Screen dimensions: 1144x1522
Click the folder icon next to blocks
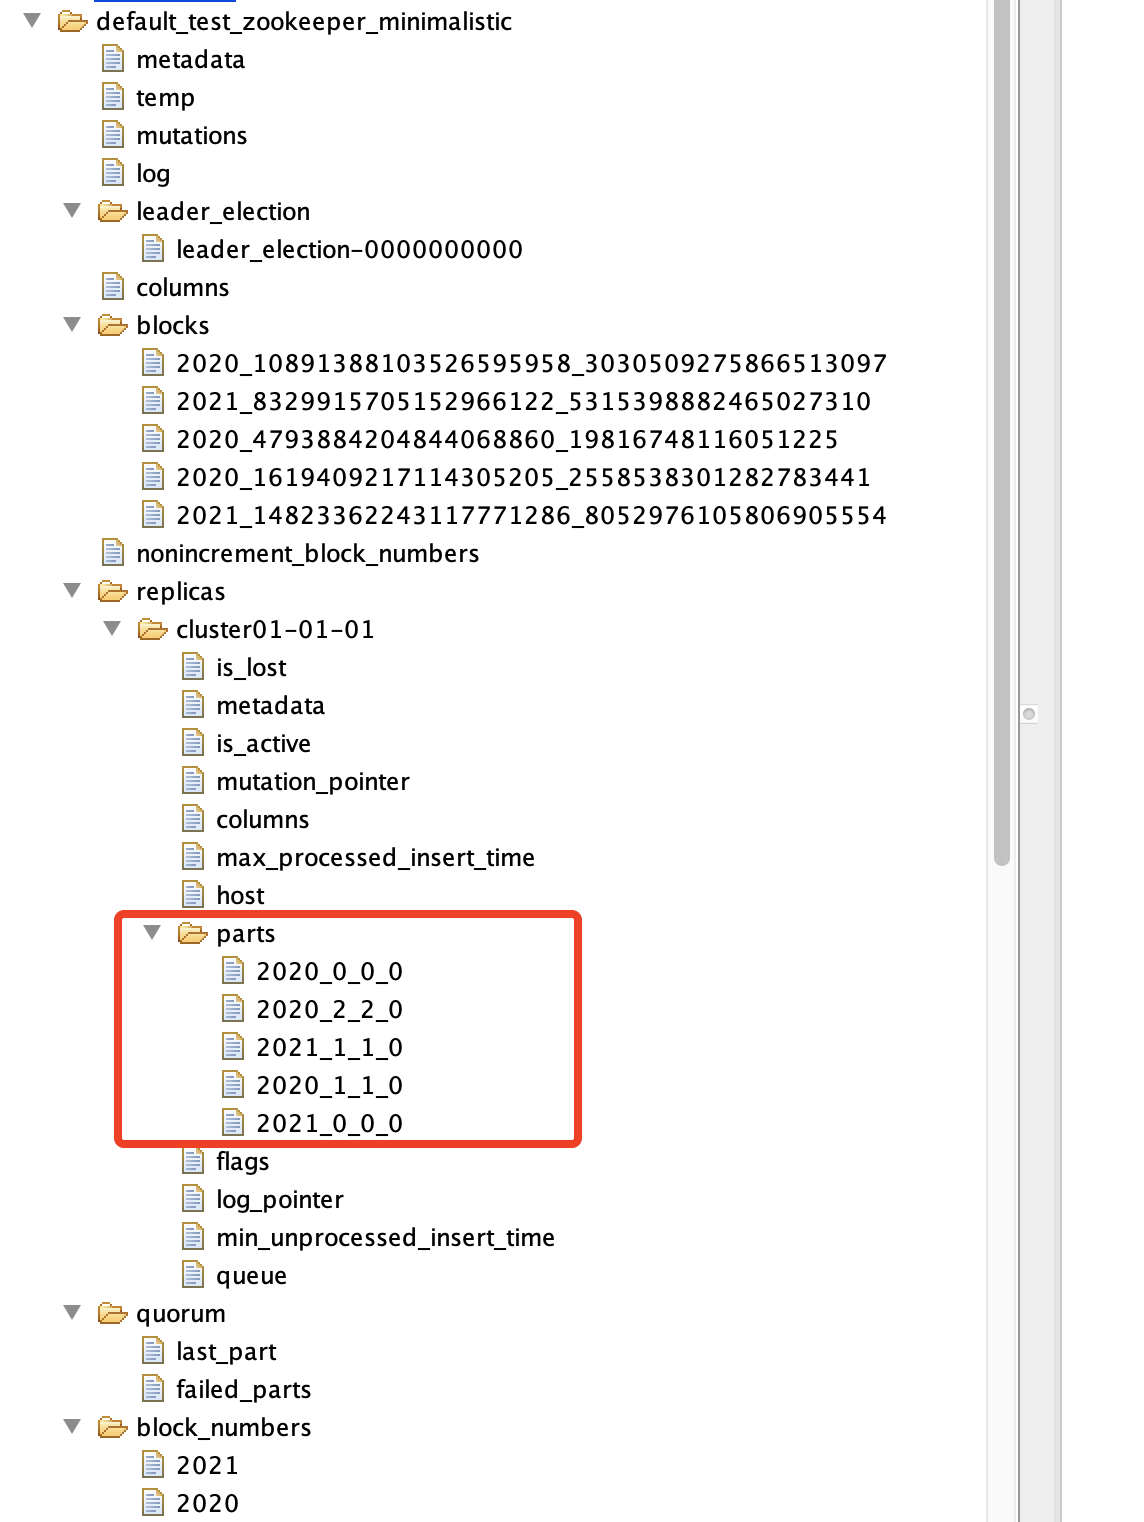(113, 325)
